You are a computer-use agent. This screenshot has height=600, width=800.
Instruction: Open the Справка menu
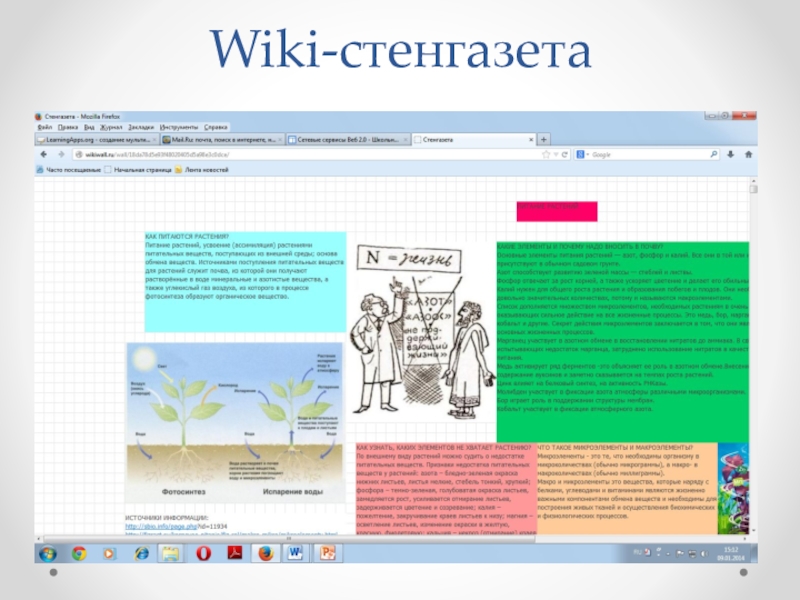pyautogui.click(x=216, y=127)
